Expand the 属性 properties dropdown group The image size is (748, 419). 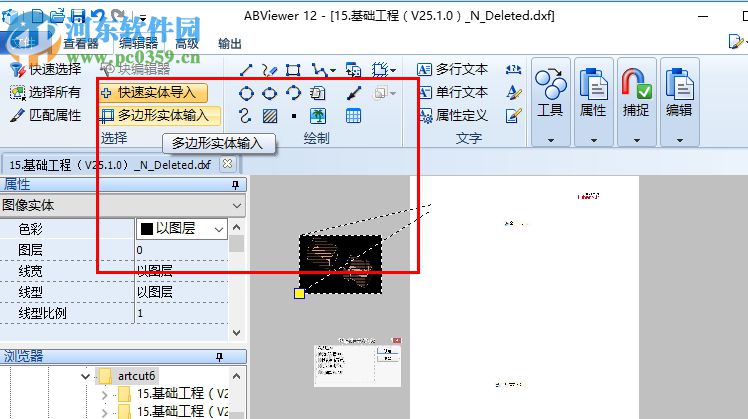pyautogui.click(x=593, y=141)
